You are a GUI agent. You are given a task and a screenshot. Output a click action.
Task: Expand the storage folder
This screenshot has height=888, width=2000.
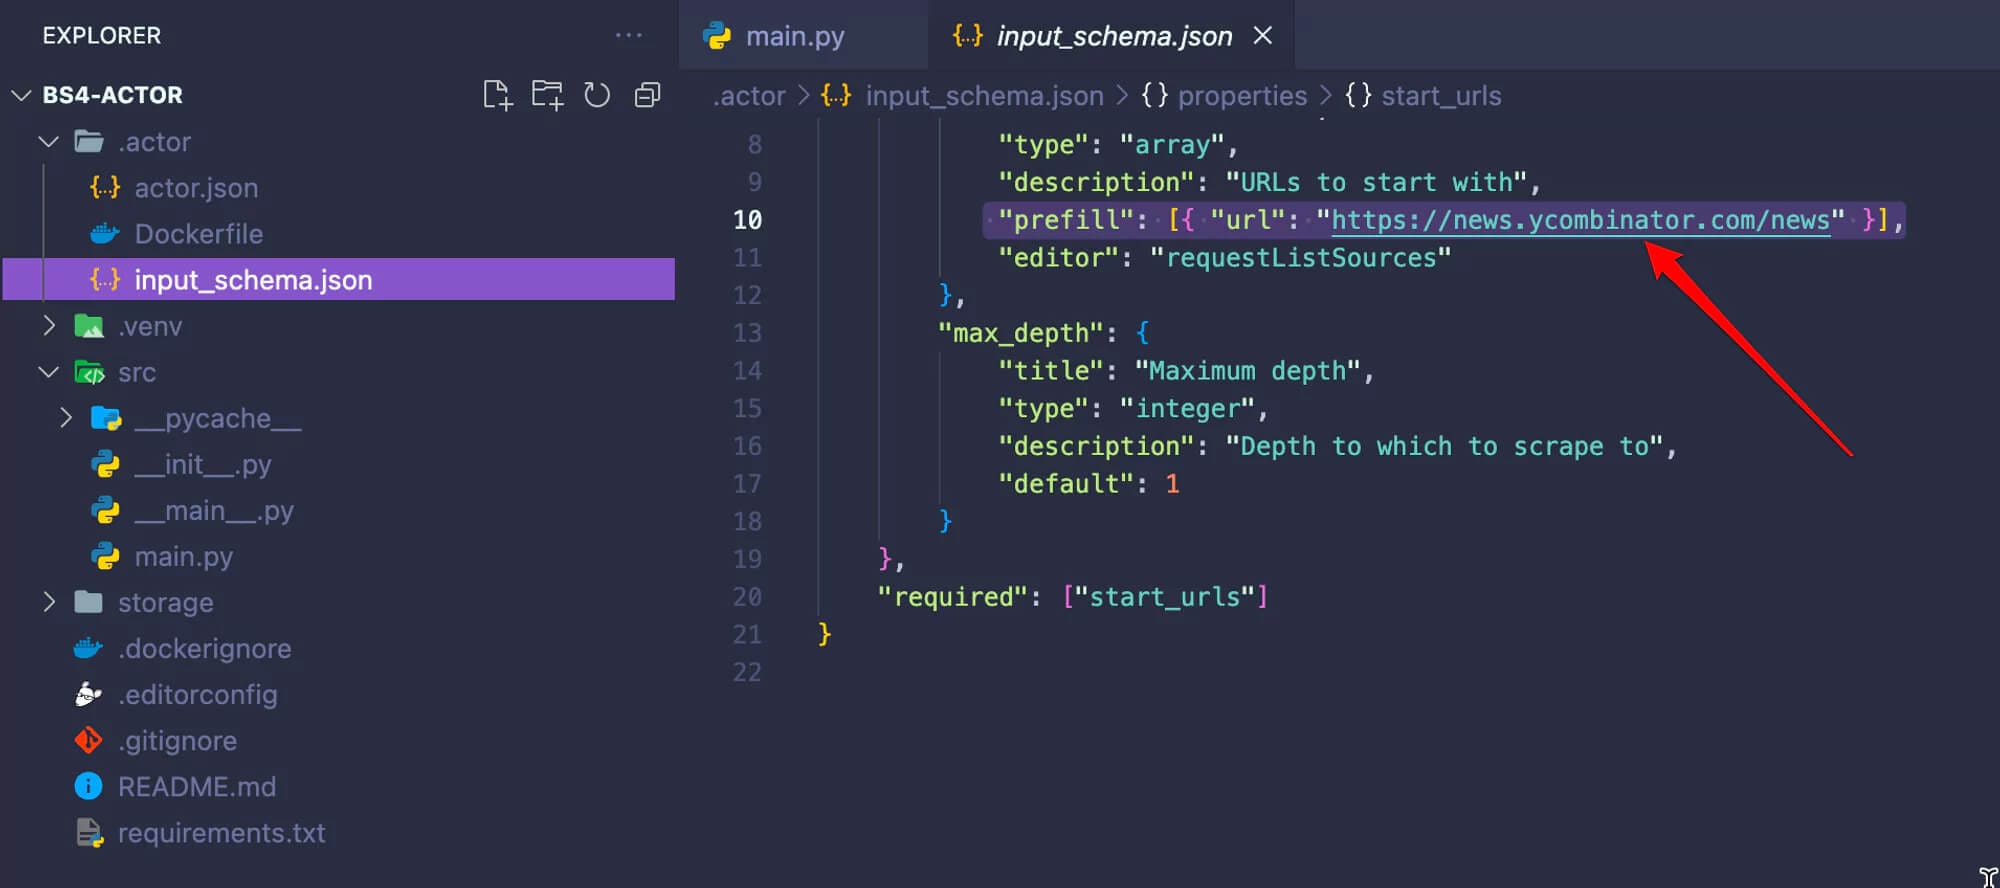(x=48, y=602)
